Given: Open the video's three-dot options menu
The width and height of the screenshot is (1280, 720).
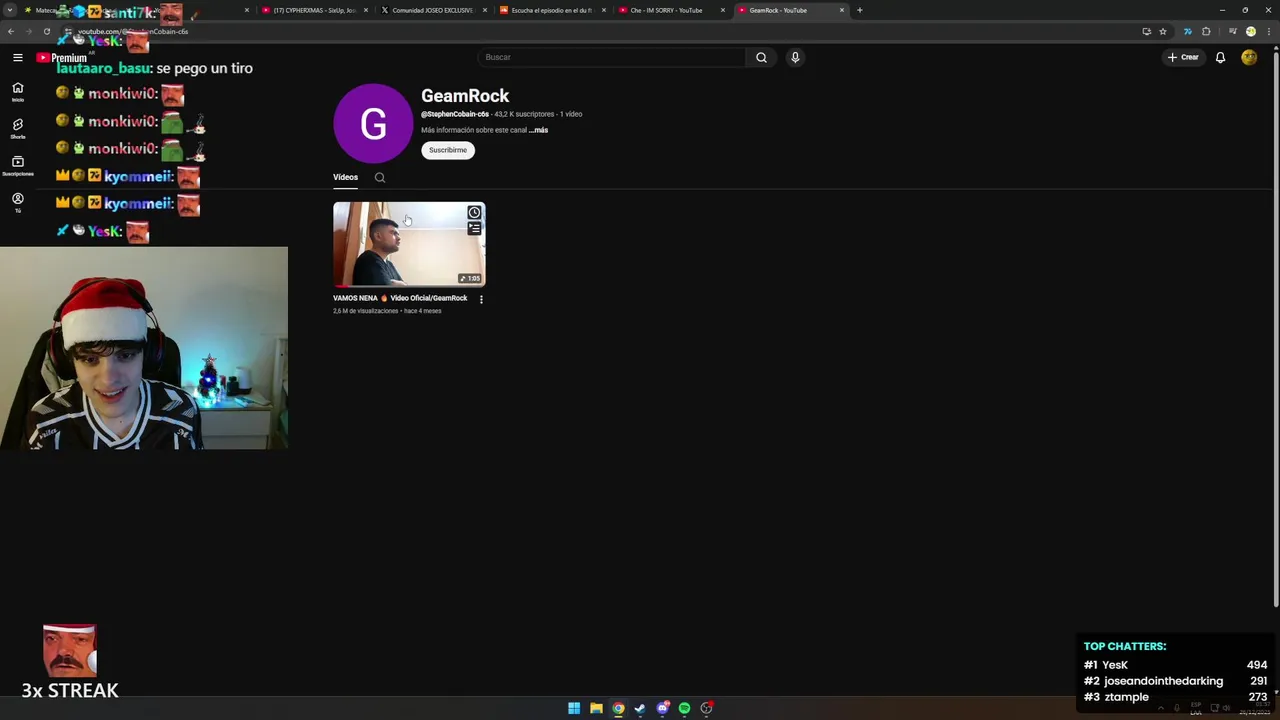Looking at the screenshot, I should (x=481, y=299).
